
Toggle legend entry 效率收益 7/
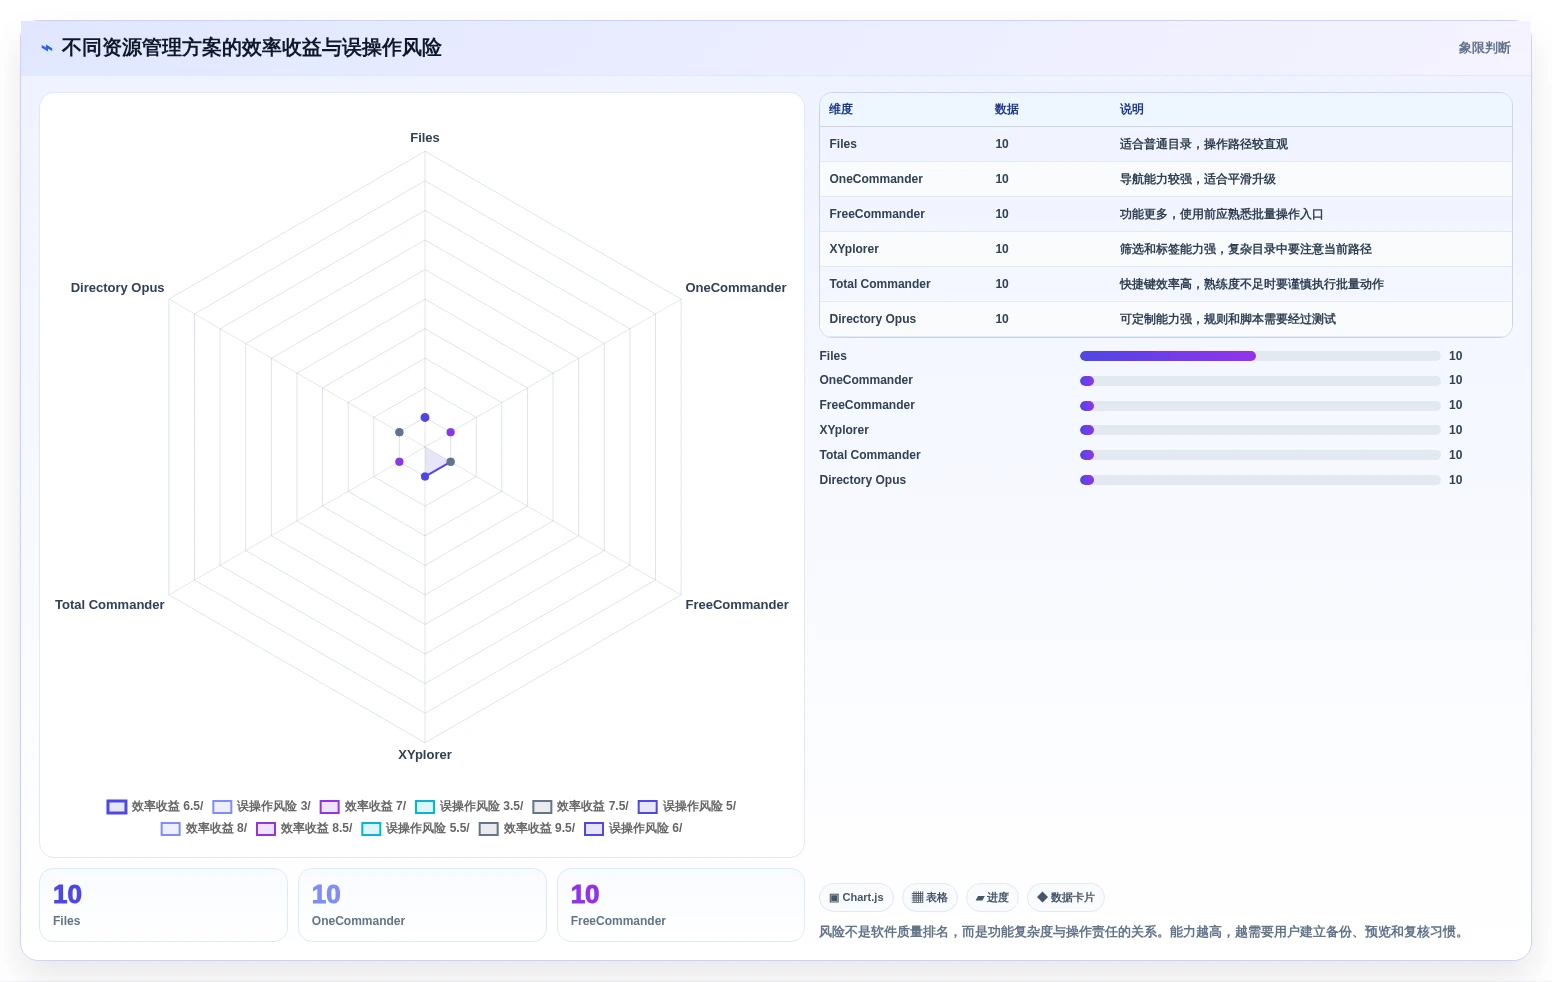[x=363, y=806]
